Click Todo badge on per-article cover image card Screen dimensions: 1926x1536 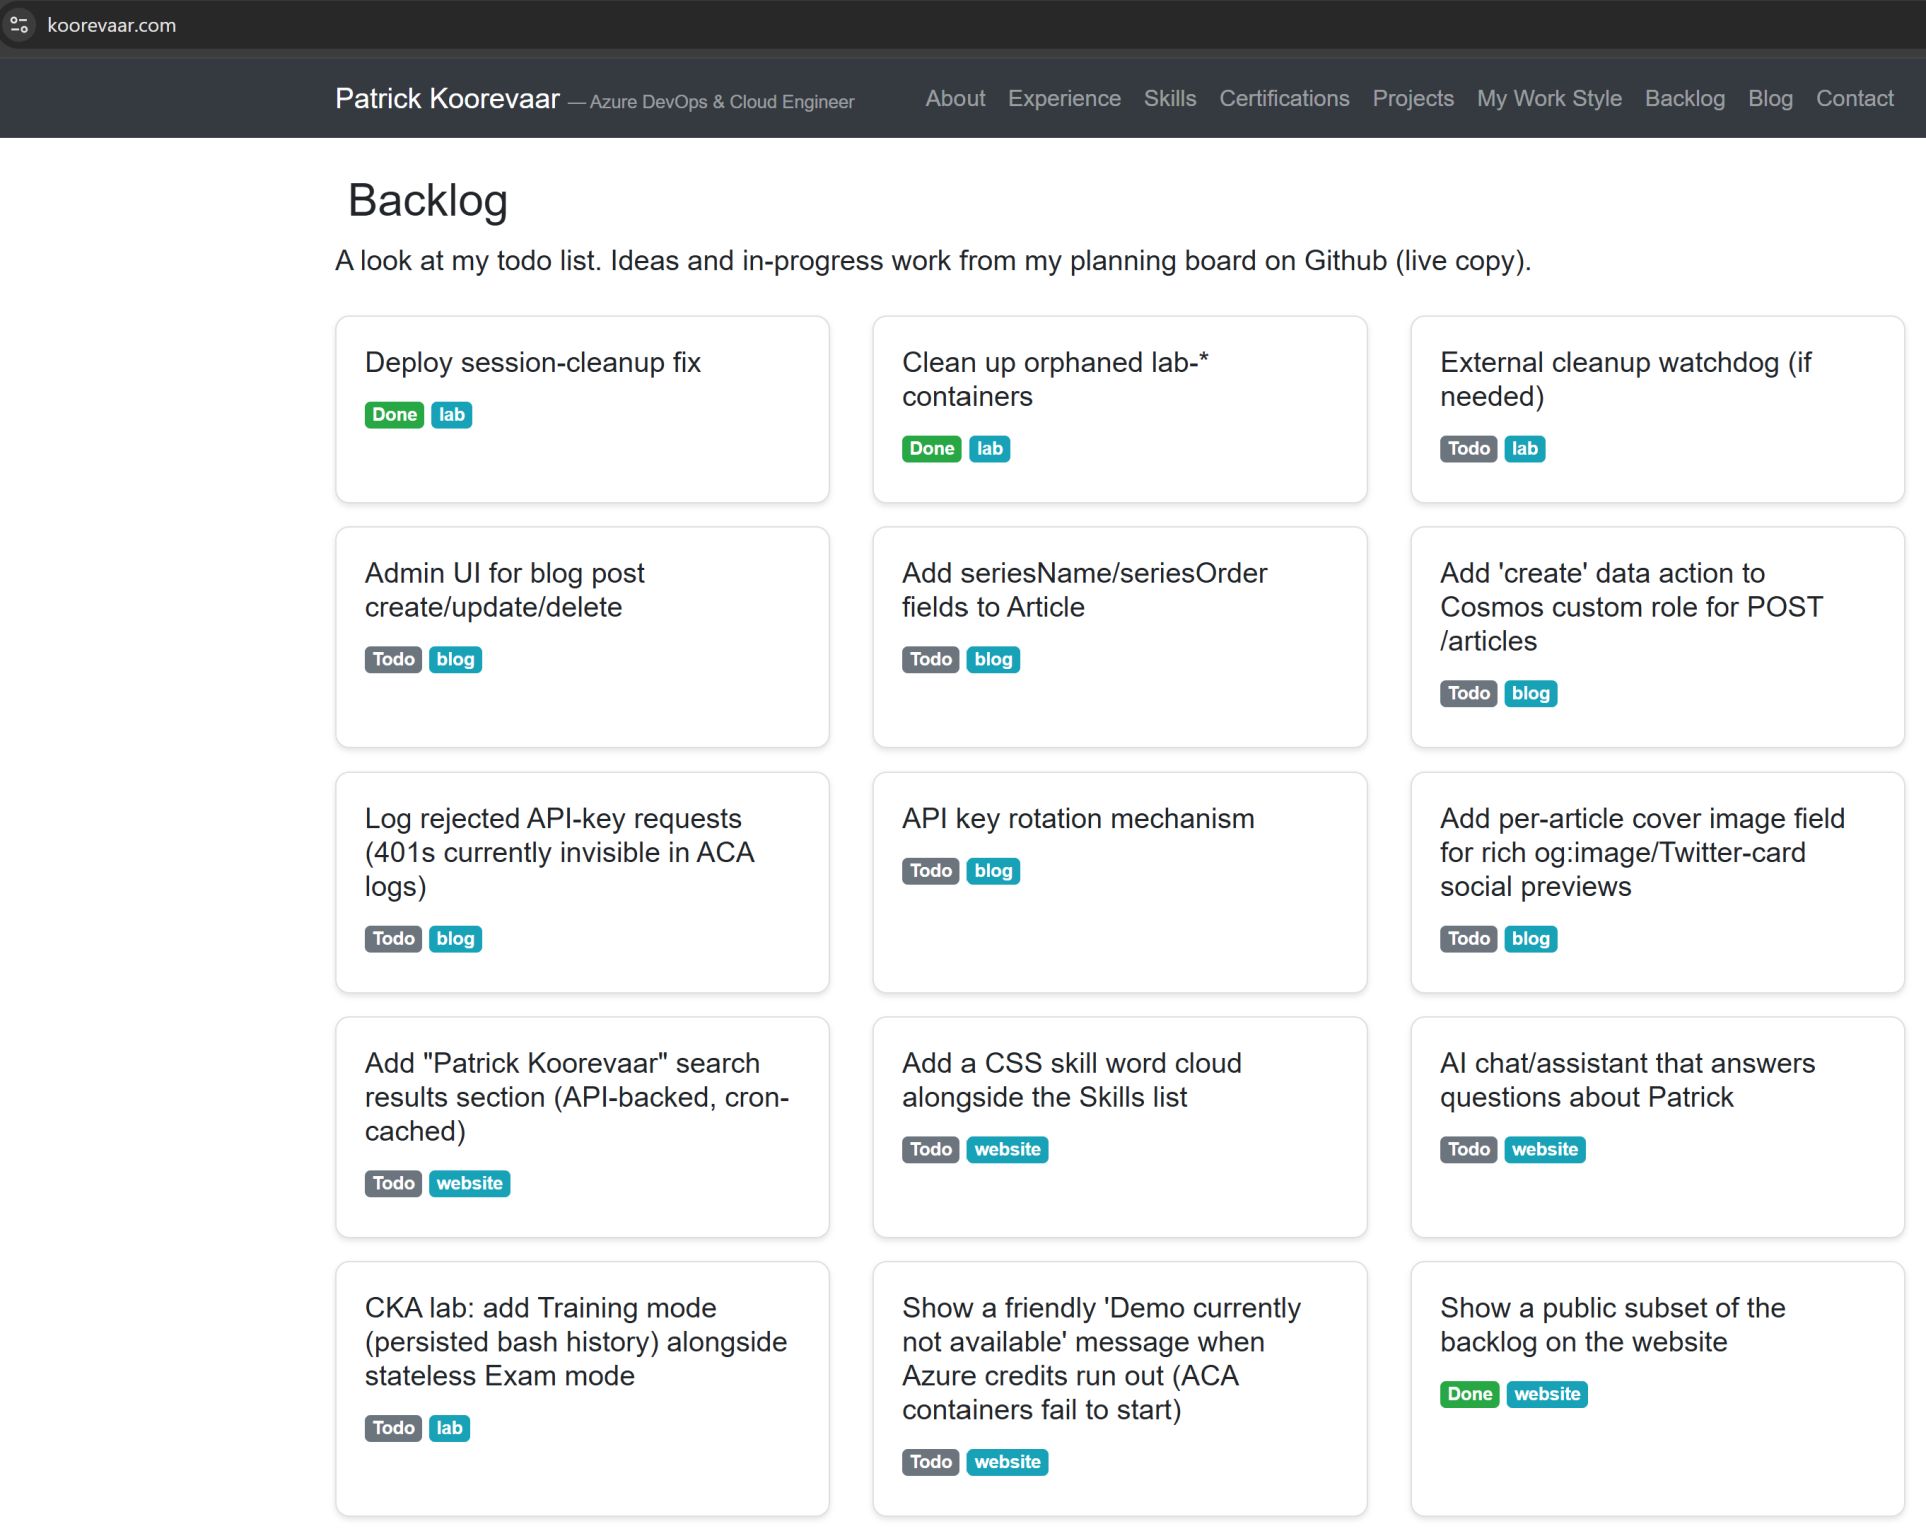(x=1468, y=939)
